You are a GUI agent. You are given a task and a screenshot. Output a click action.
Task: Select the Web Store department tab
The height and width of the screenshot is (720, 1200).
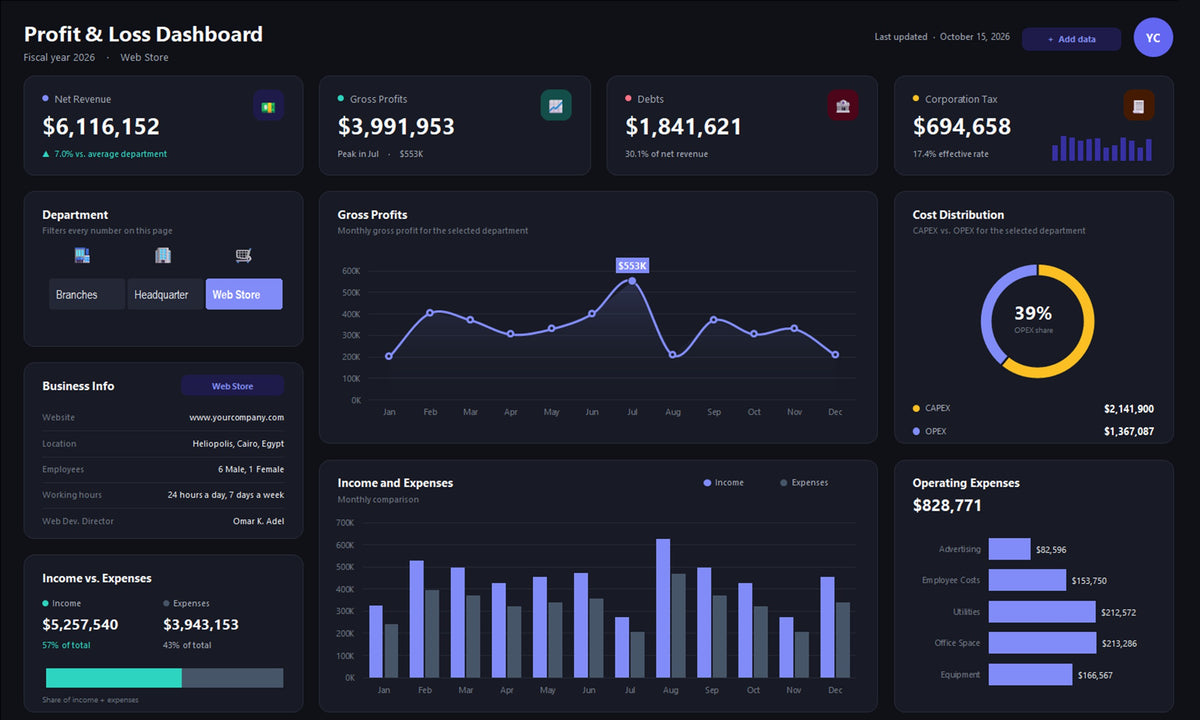pyautogui.click(x=244, y=294)
